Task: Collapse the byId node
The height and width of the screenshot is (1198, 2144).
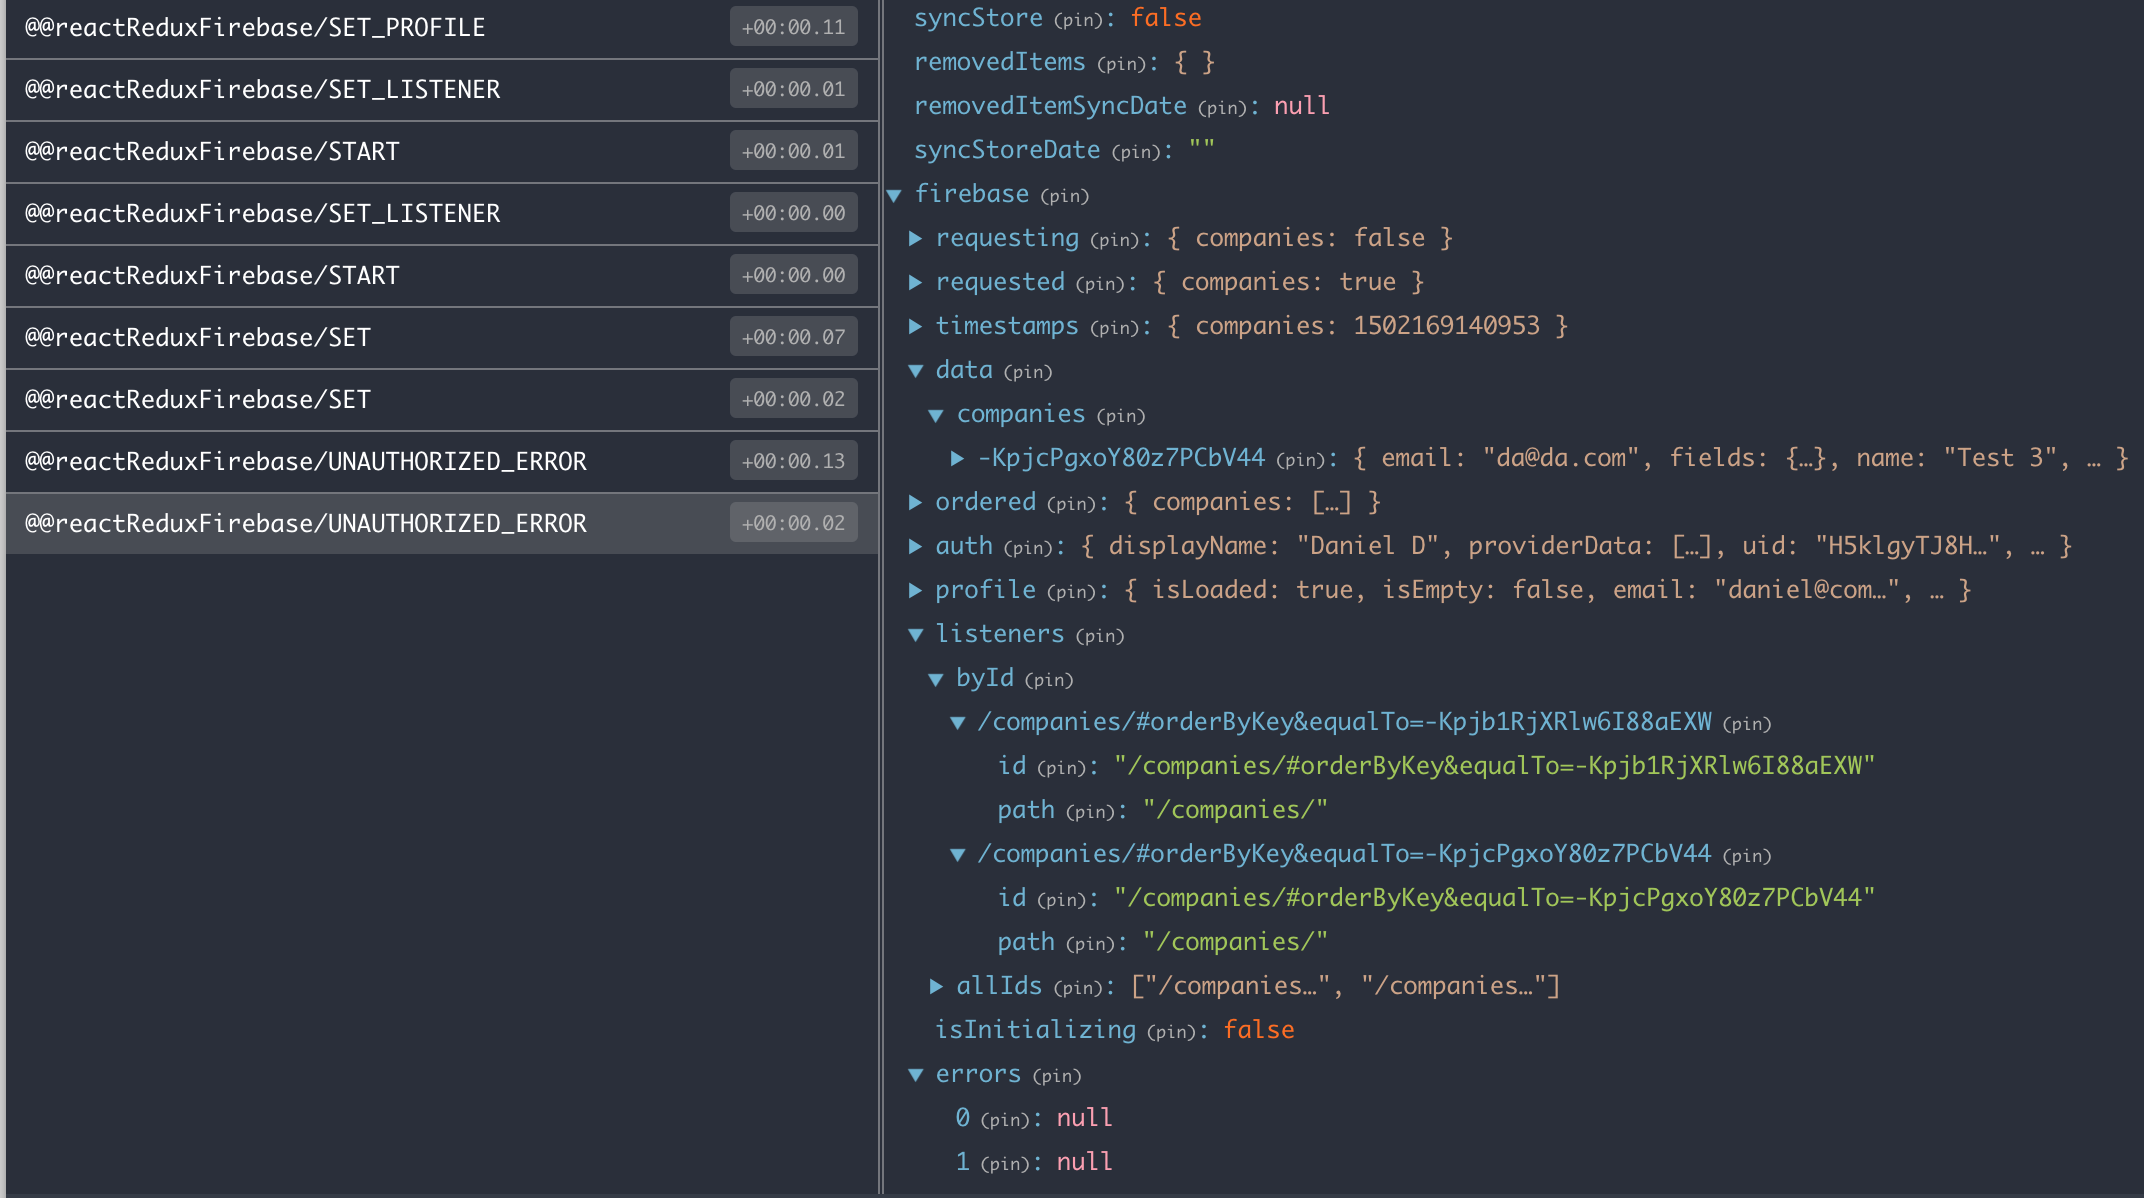Action: (x=936, y=679)
